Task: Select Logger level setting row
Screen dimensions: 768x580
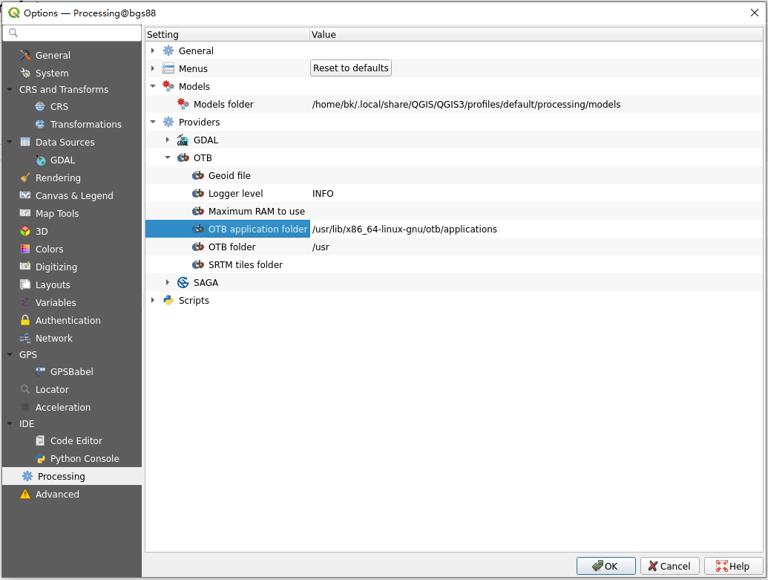Action: click(x=454, y=193)
